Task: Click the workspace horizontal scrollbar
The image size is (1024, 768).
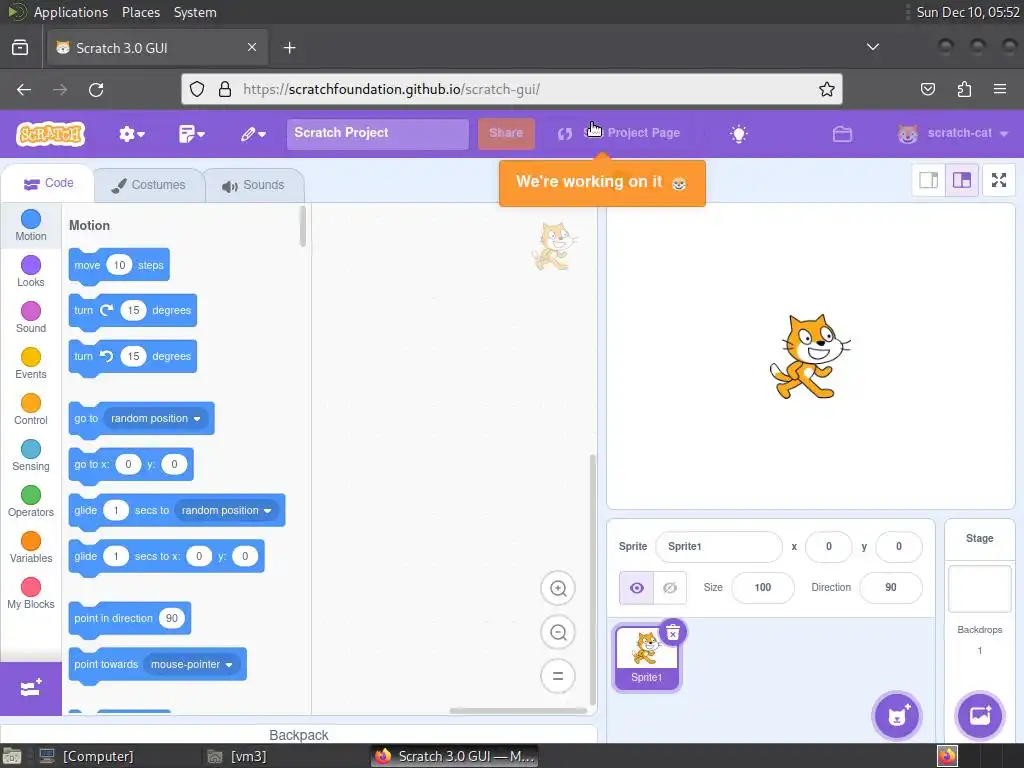Action: click(519, 711)
